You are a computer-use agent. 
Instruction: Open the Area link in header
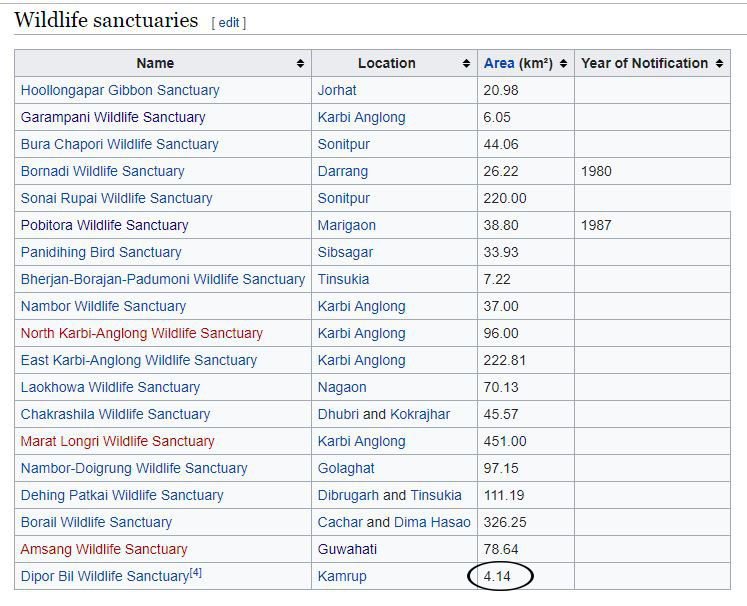(x=498, y=63)
